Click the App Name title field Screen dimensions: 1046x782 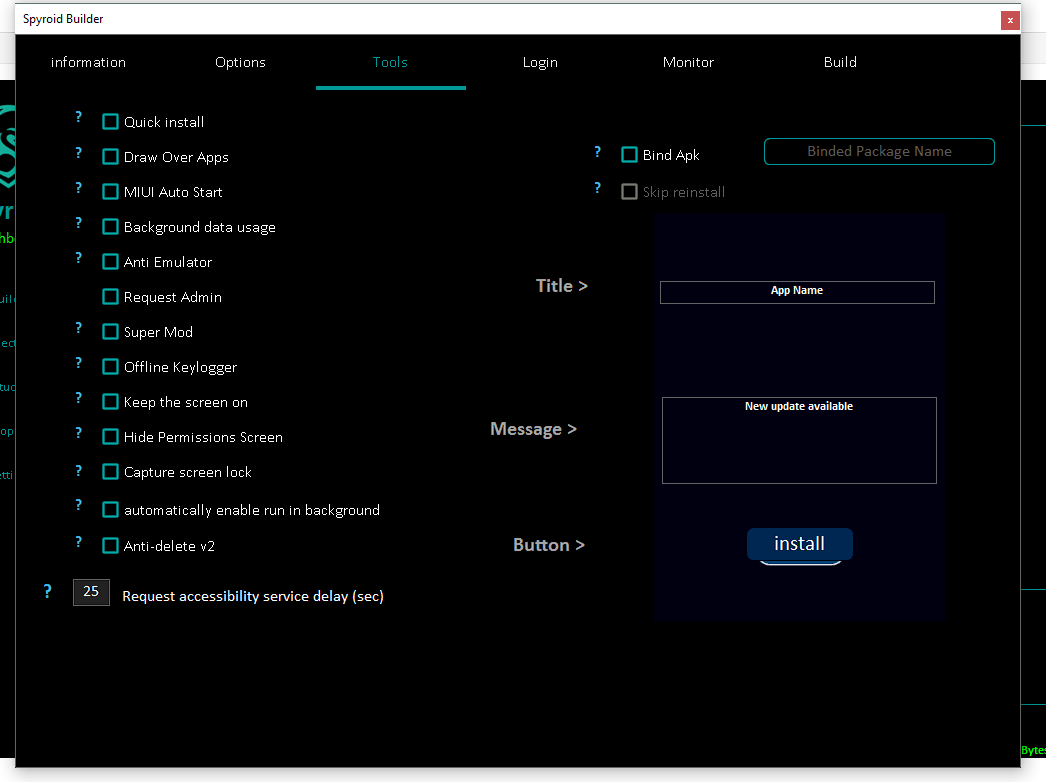[797, 292]
